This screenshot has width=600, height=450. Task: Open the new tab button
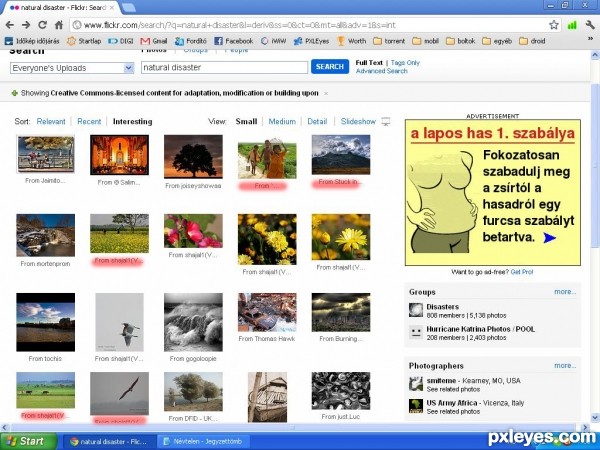(128, 7)
